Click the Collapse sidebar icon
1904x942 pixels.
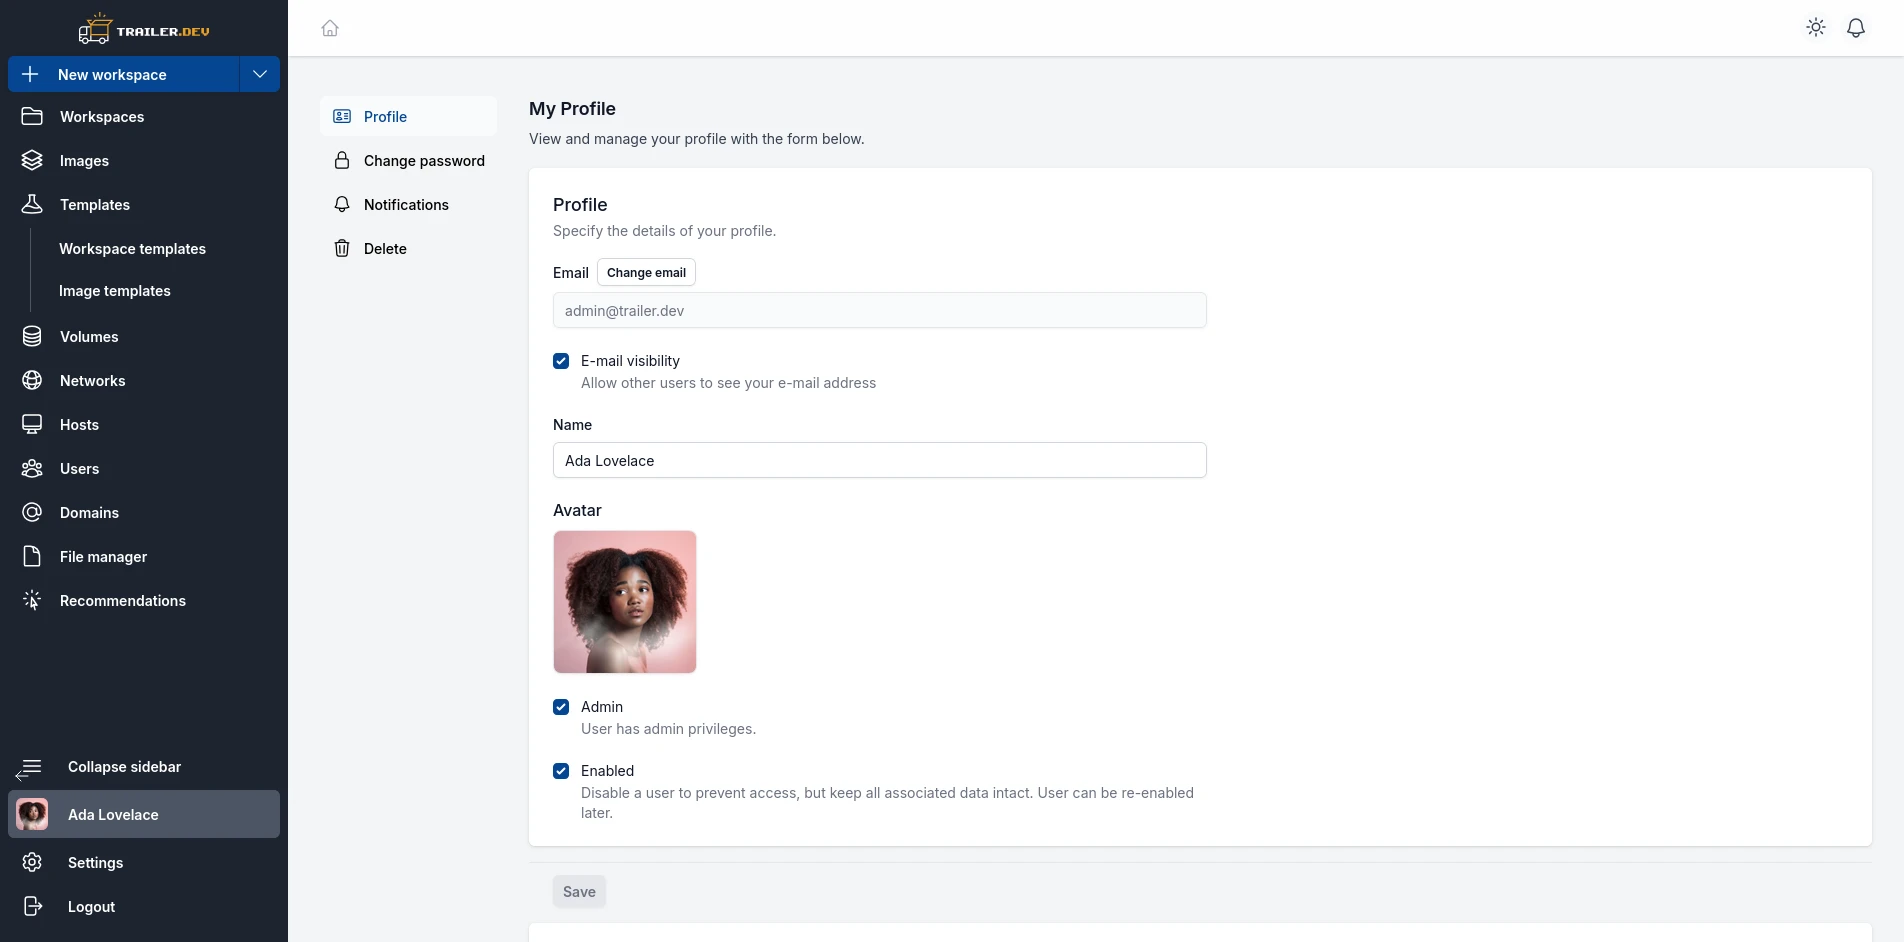click(x=30, y=768)
